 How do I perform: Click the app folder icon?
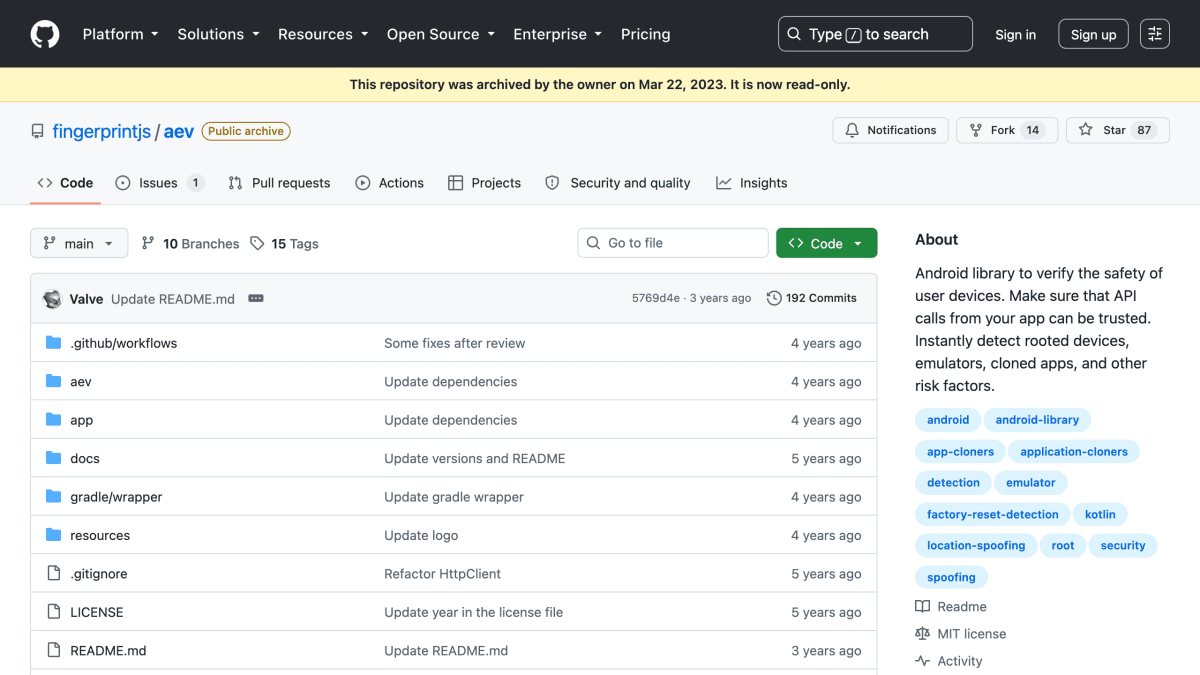54,420
